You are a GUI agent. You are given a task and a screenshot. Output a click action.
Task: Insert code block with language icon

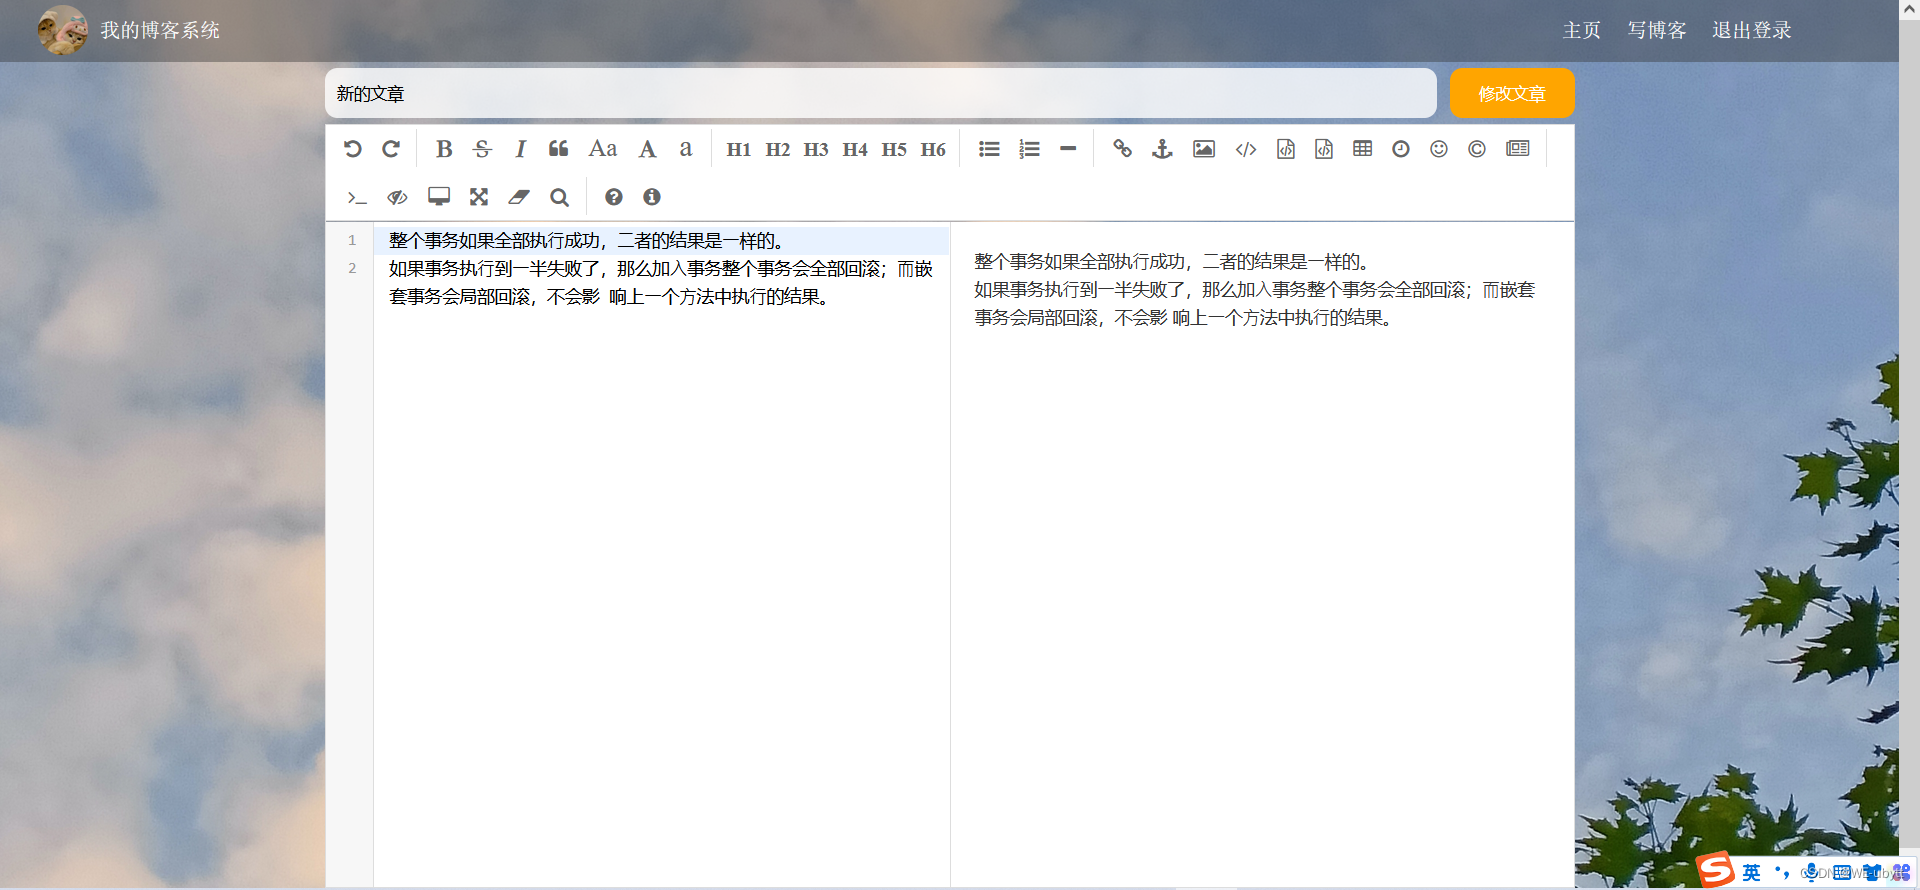pyautogui.click(x=1324, y=149)
